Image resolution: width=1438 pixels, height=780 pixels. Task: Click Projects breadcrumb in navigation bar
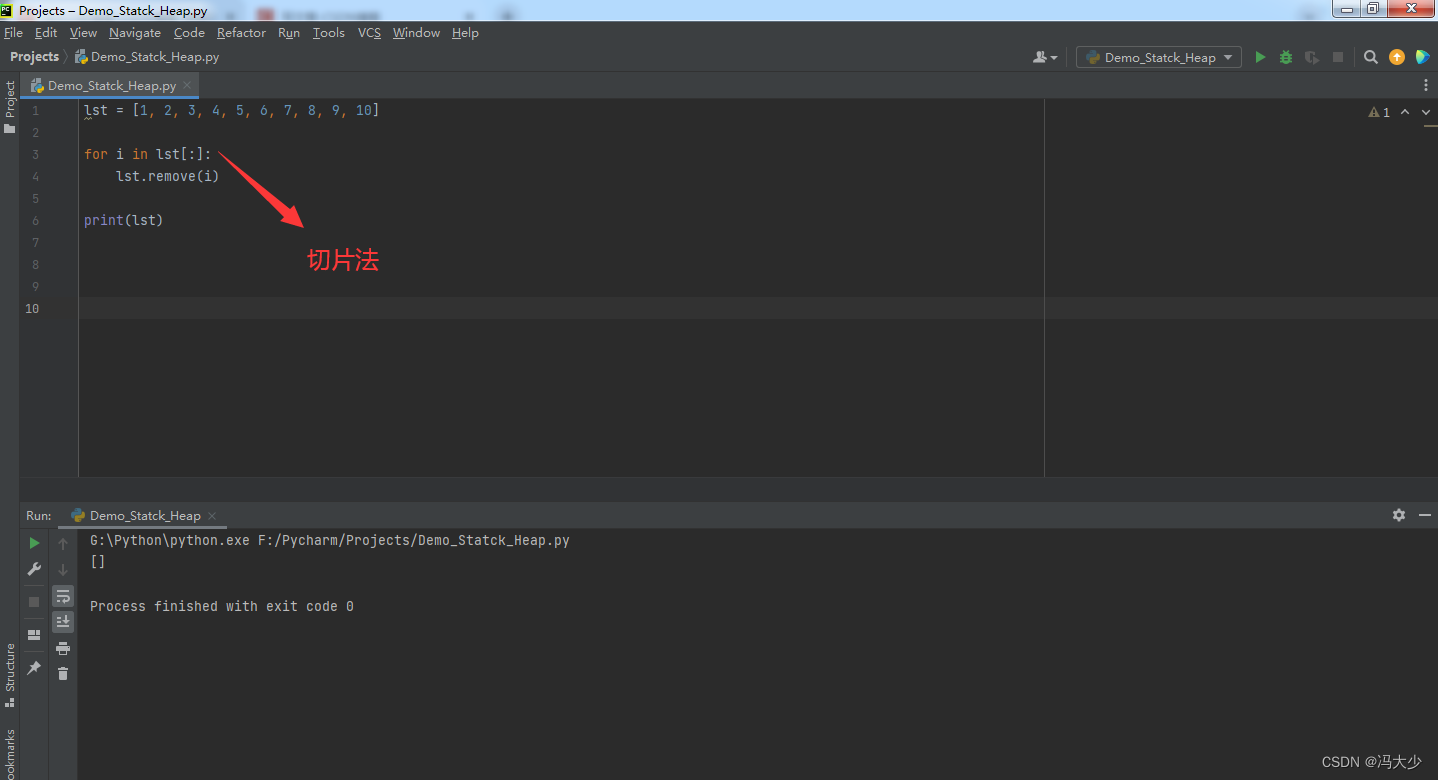click(x=34, y=57)
